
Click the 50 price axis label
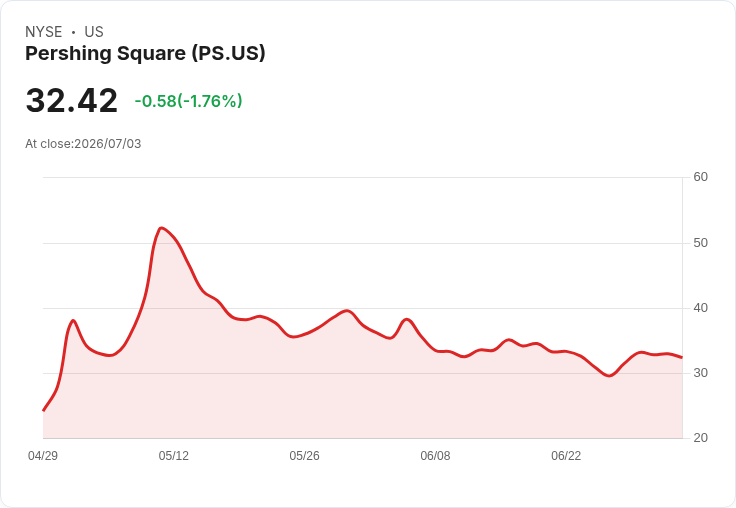pyautogui.click(x=700, y=243)
